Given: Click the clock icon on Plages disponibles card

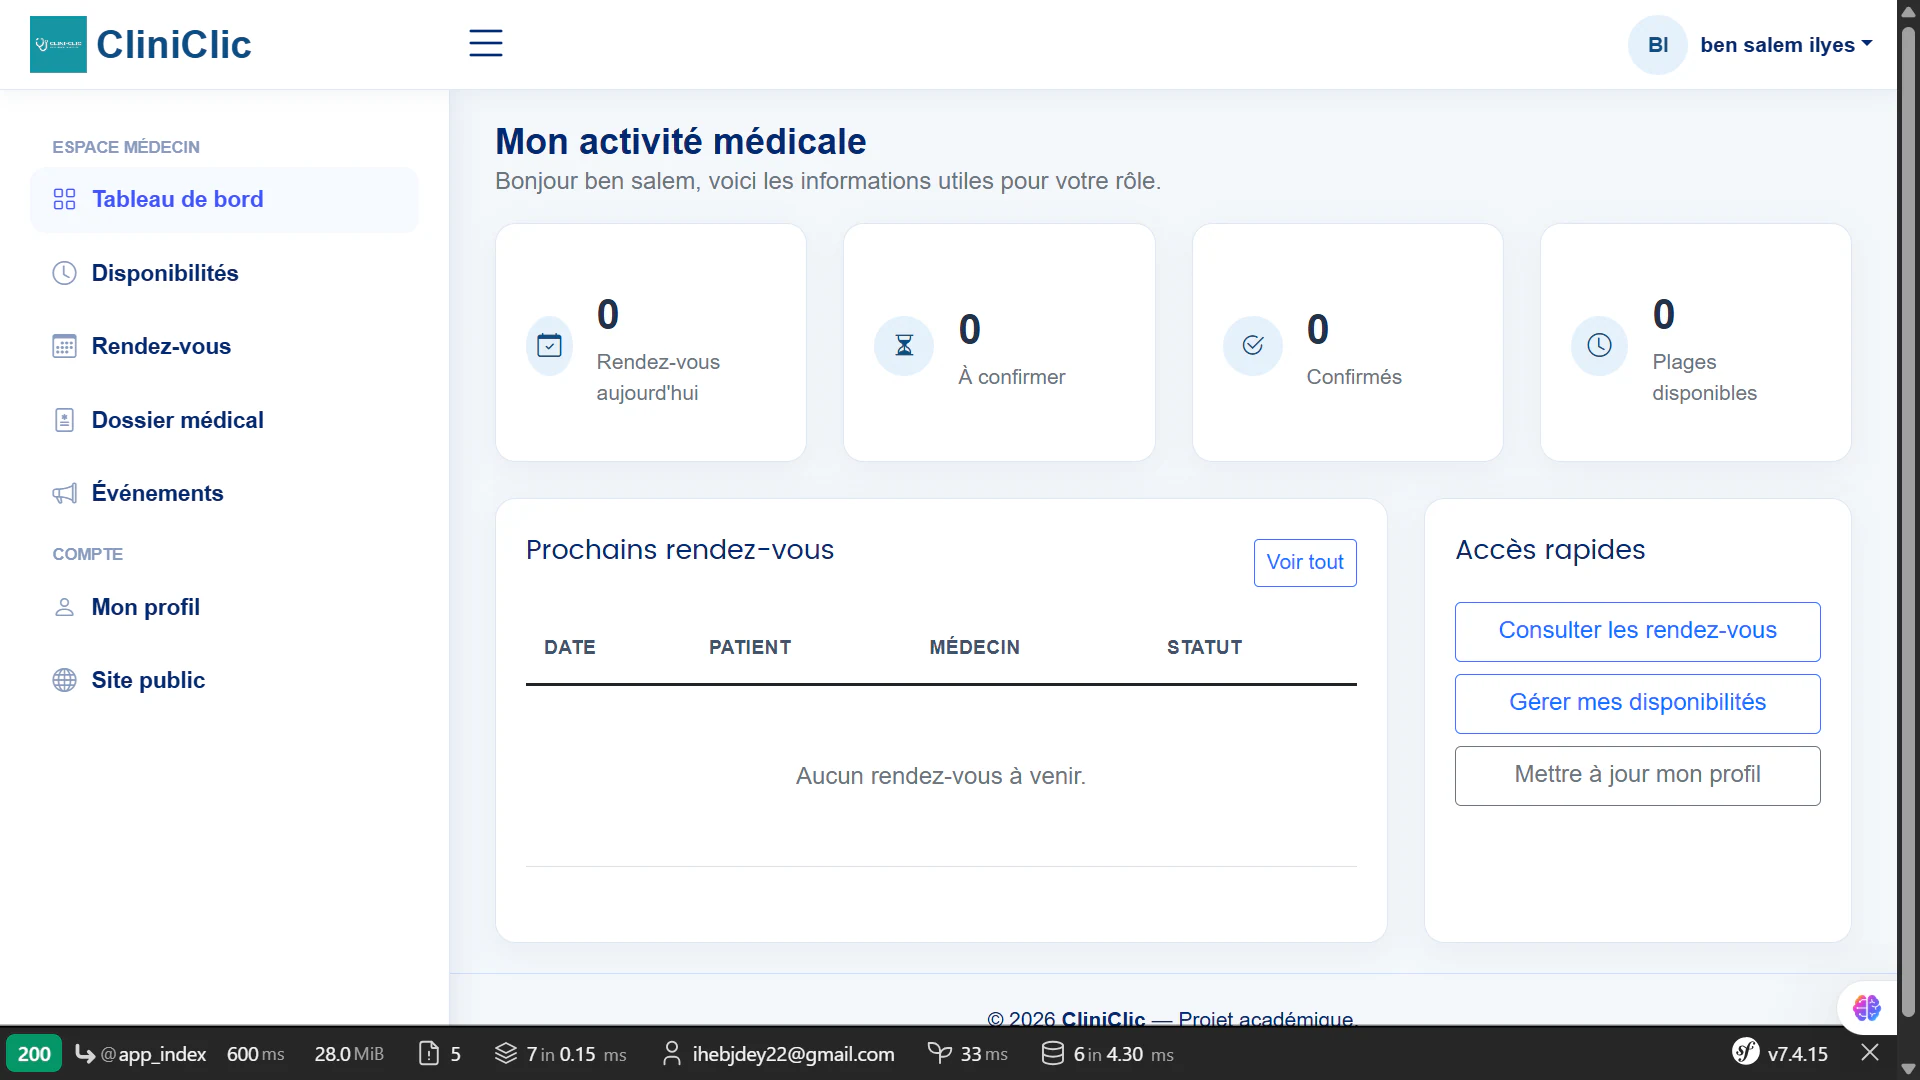Looking at the screenshot, I should click(x=1600, y=346).
